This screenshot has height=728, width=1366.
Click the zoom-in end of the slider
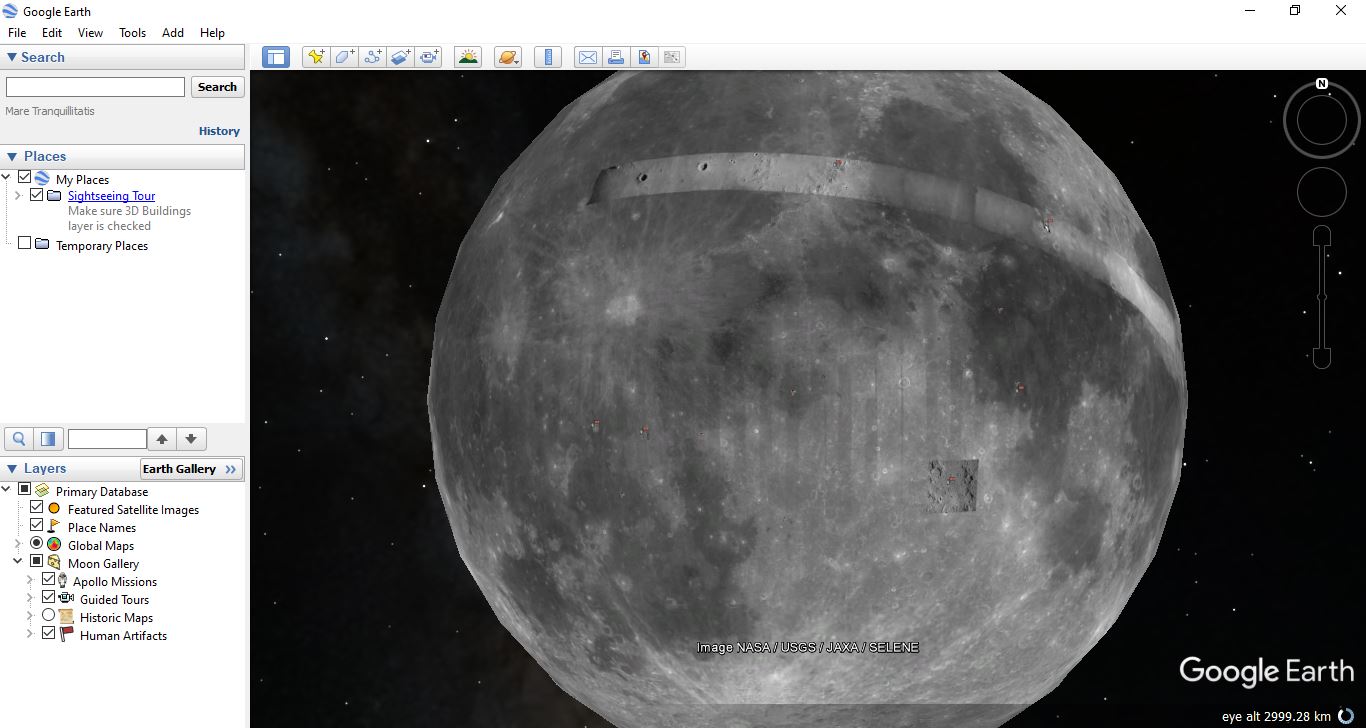(1322, 236)
